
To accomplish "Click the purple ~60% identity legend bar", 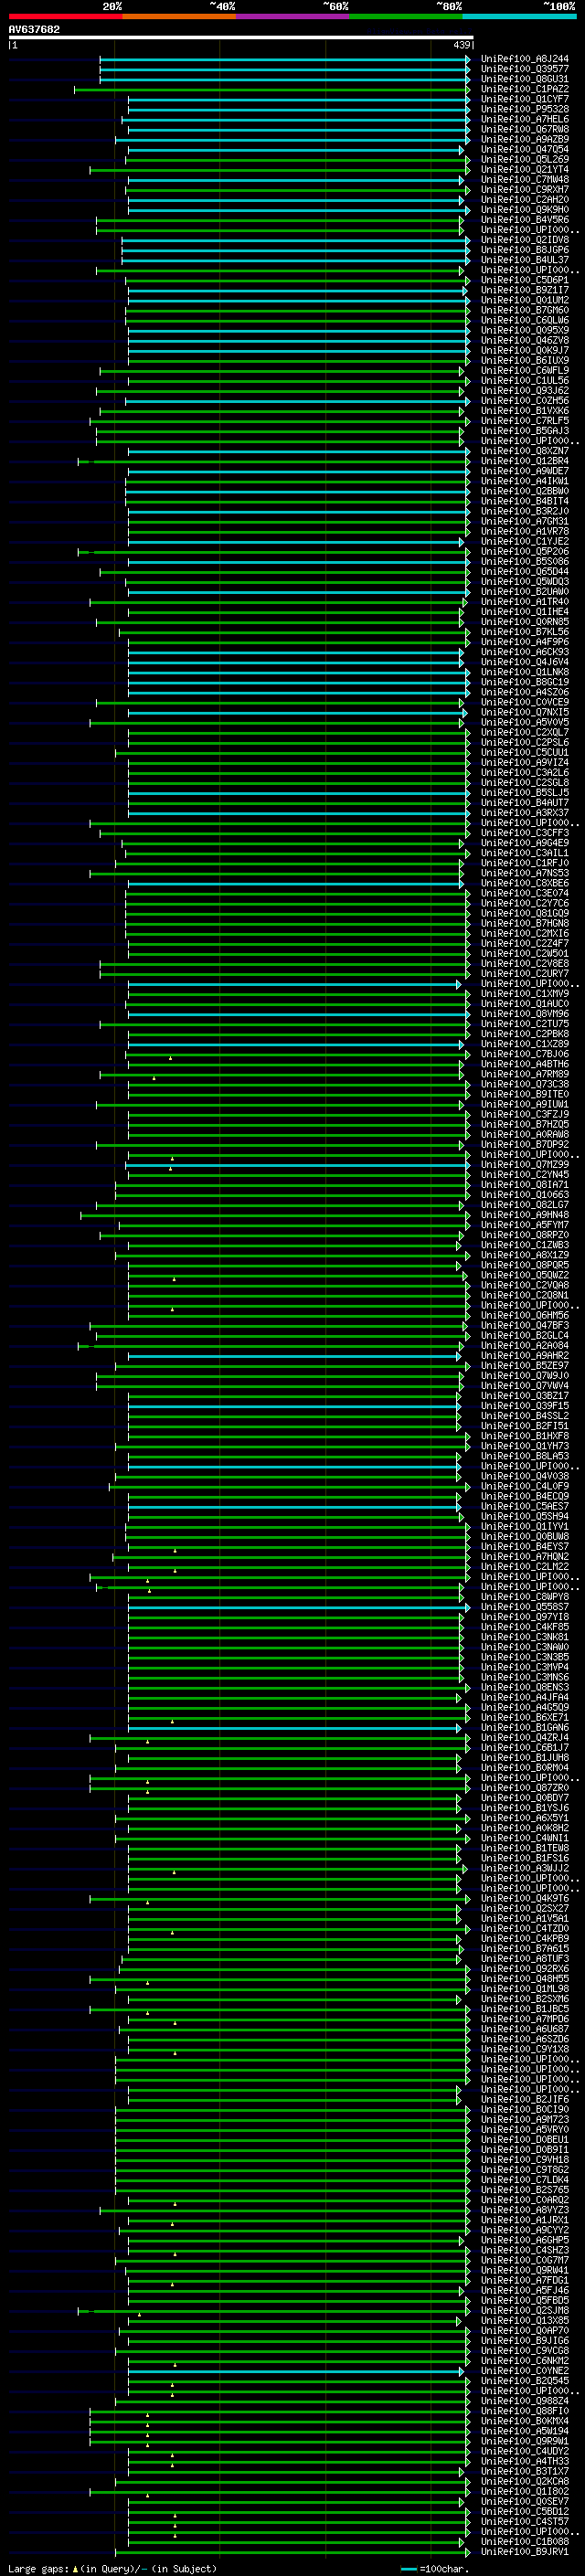I will (x=292, y=17).
